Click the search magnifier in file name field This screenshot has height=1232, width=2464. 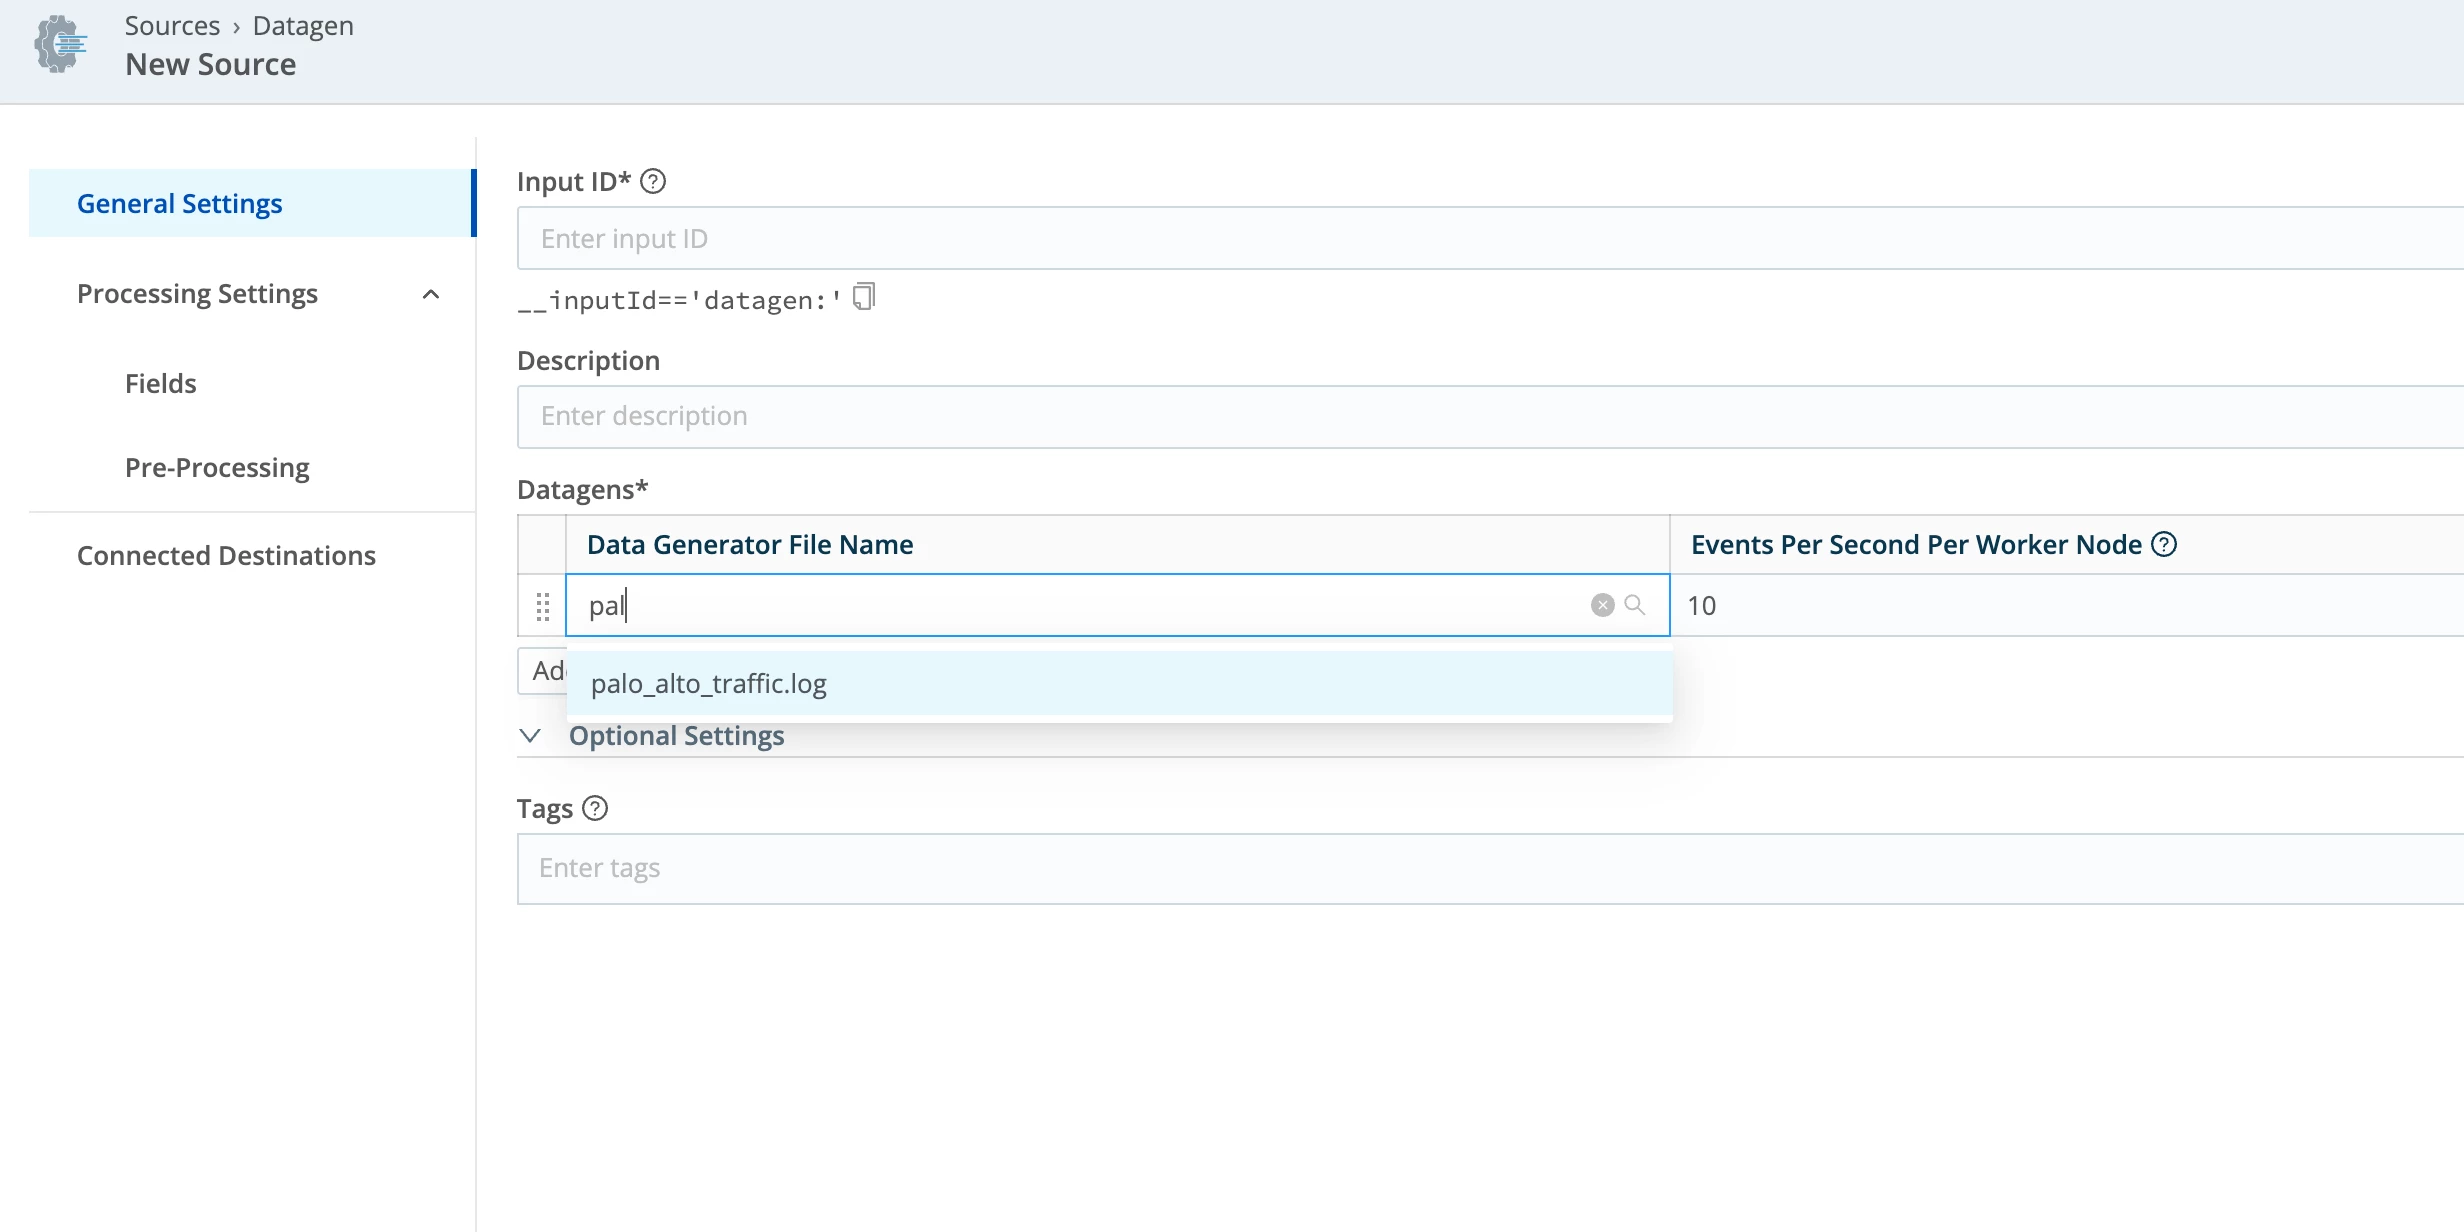pyautogui.click(x=1635, y=605)
